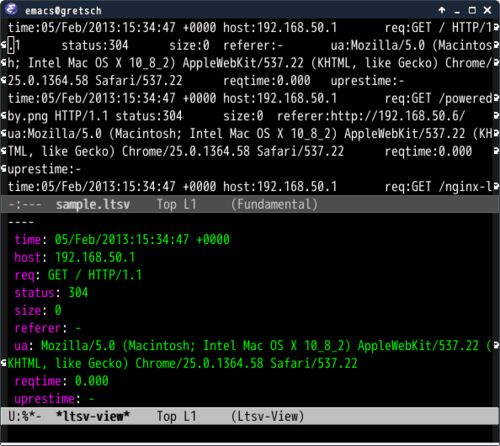
Task: Click the 'reqtime' key in the ltsv view
Action: 38,381
